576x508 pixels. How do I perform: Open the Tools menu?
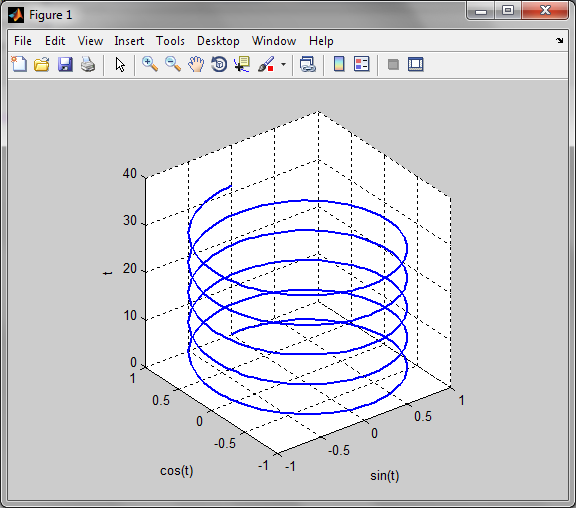click(x=170, y=41)
